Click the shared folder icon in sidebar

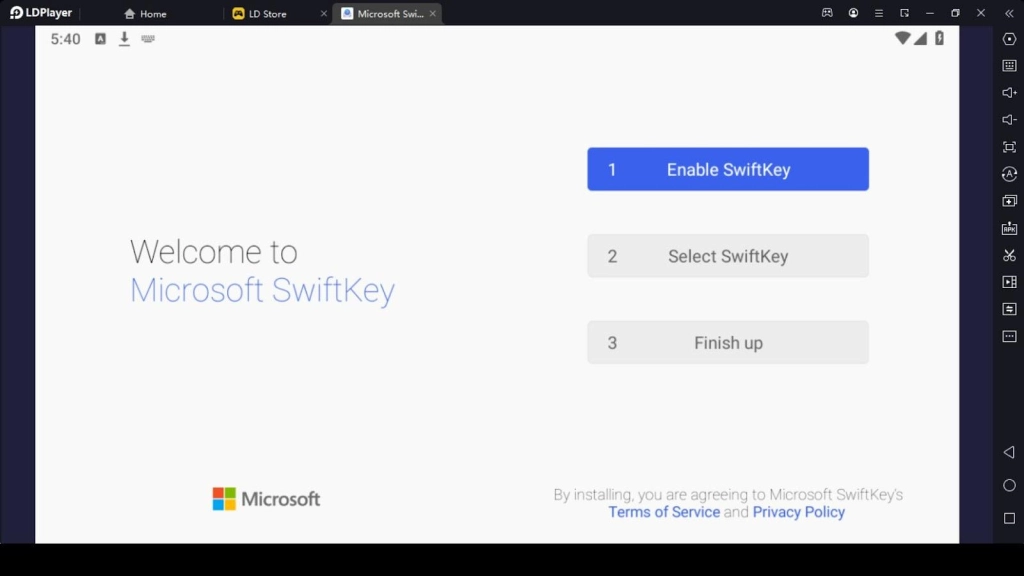[1009, 309]
